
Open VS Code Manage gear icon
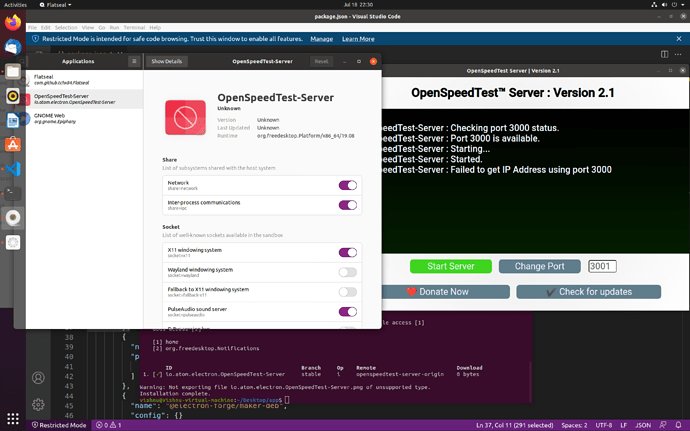pyautogui.click(x=38, y=404)
